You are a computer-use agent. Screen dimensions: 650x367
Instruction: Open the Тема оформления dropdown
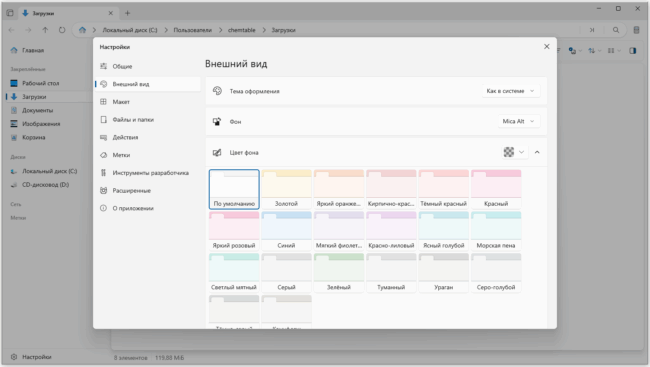point(511,91)
